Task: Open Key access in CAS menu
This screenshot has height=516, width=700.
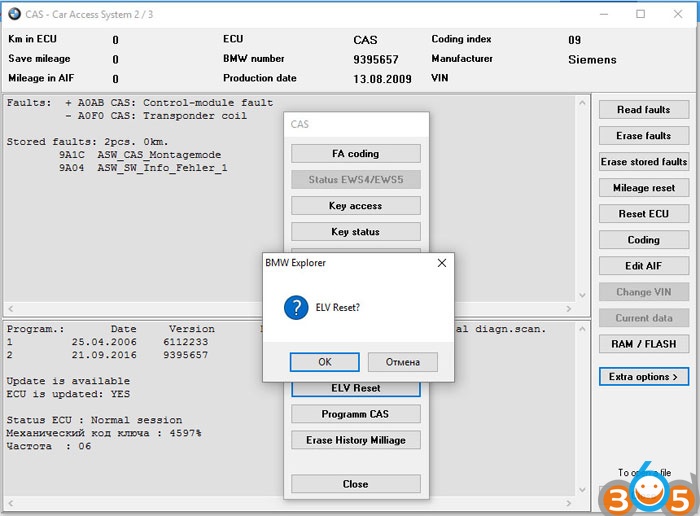Action: click(x=355, y=206)
